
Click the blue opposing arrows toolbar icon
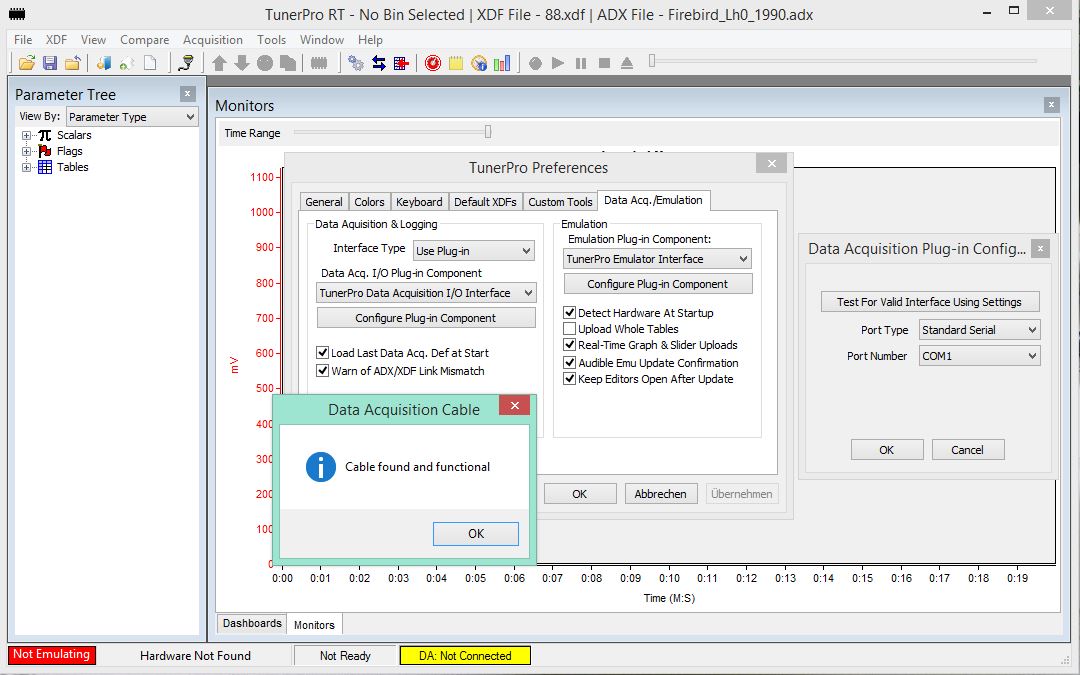click(x=379, y=63)
